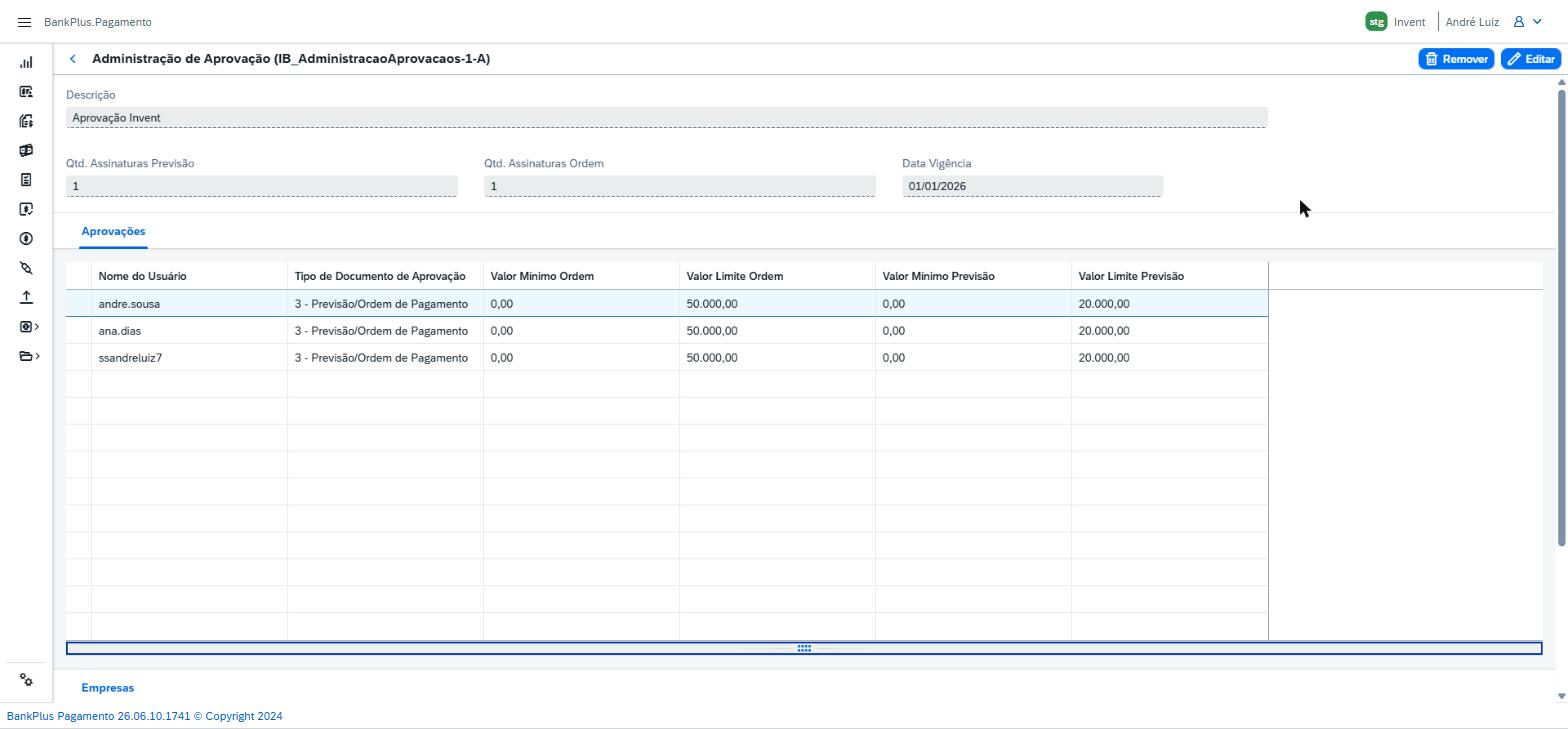This screenshot has width=1568, height=729.
Task: Click the Descrição field with Aprovação Invent
Action: tap(667, 118)
